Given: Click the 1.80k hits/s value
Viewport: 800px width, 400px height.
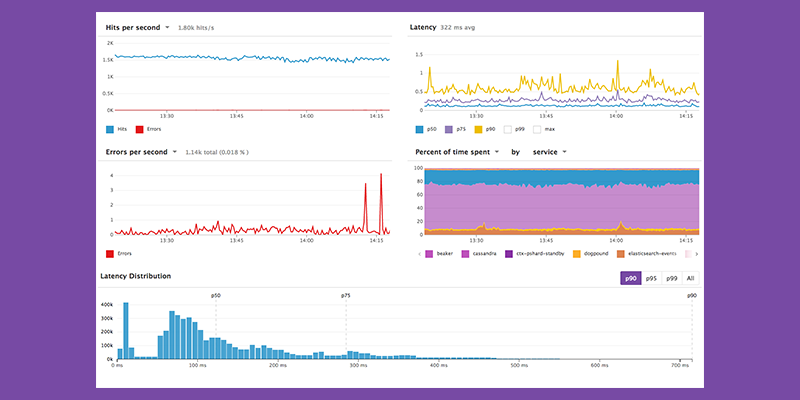Looking at the screenshot, I should point(196,28).
